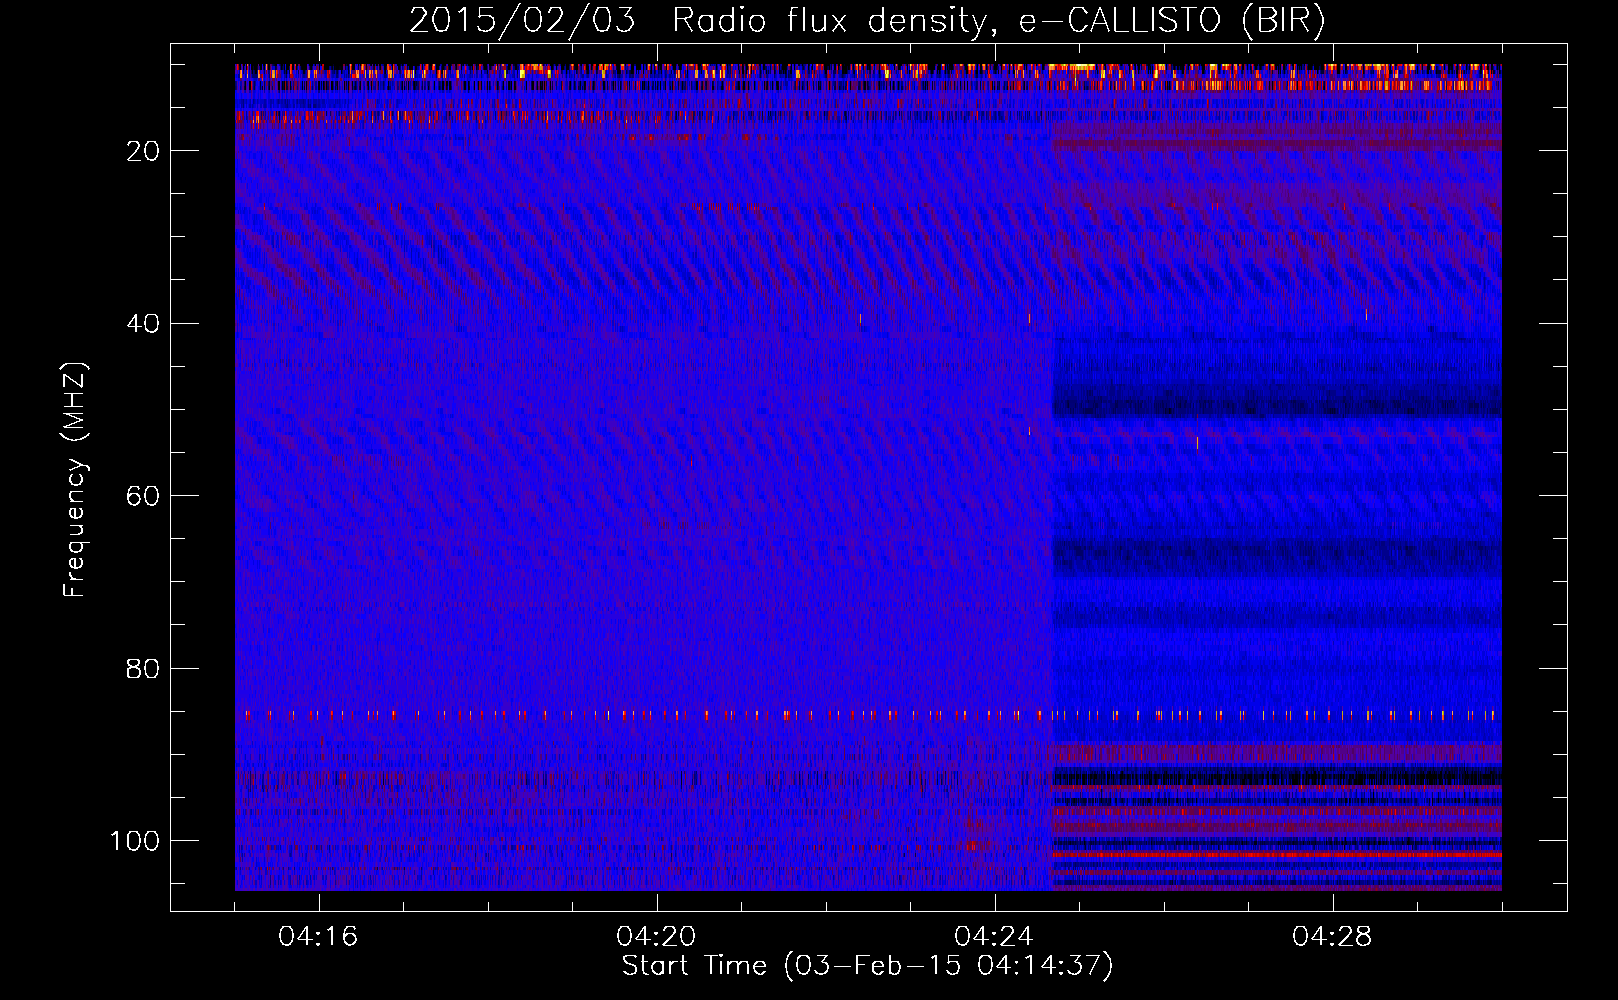The height and width of the screenshot is (1000, 1618).
Task: Click the 40 MHz frequency tick label
Action: 144,324
